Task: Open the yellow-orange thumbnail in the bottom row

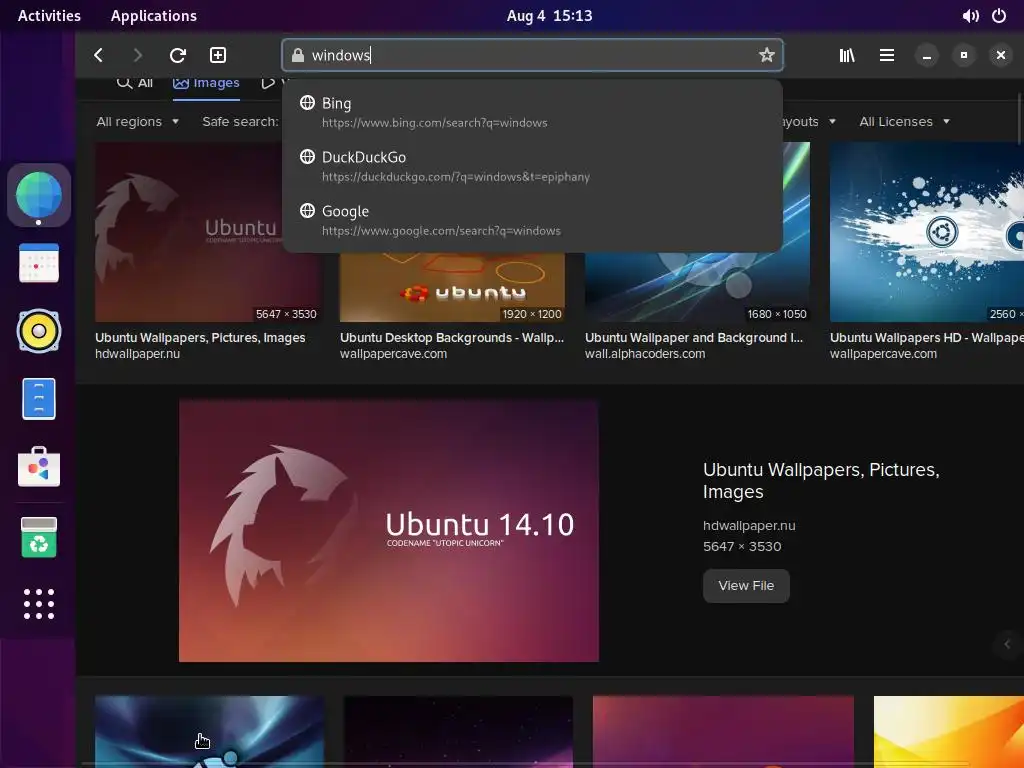Action: click(x=949, y=731)
